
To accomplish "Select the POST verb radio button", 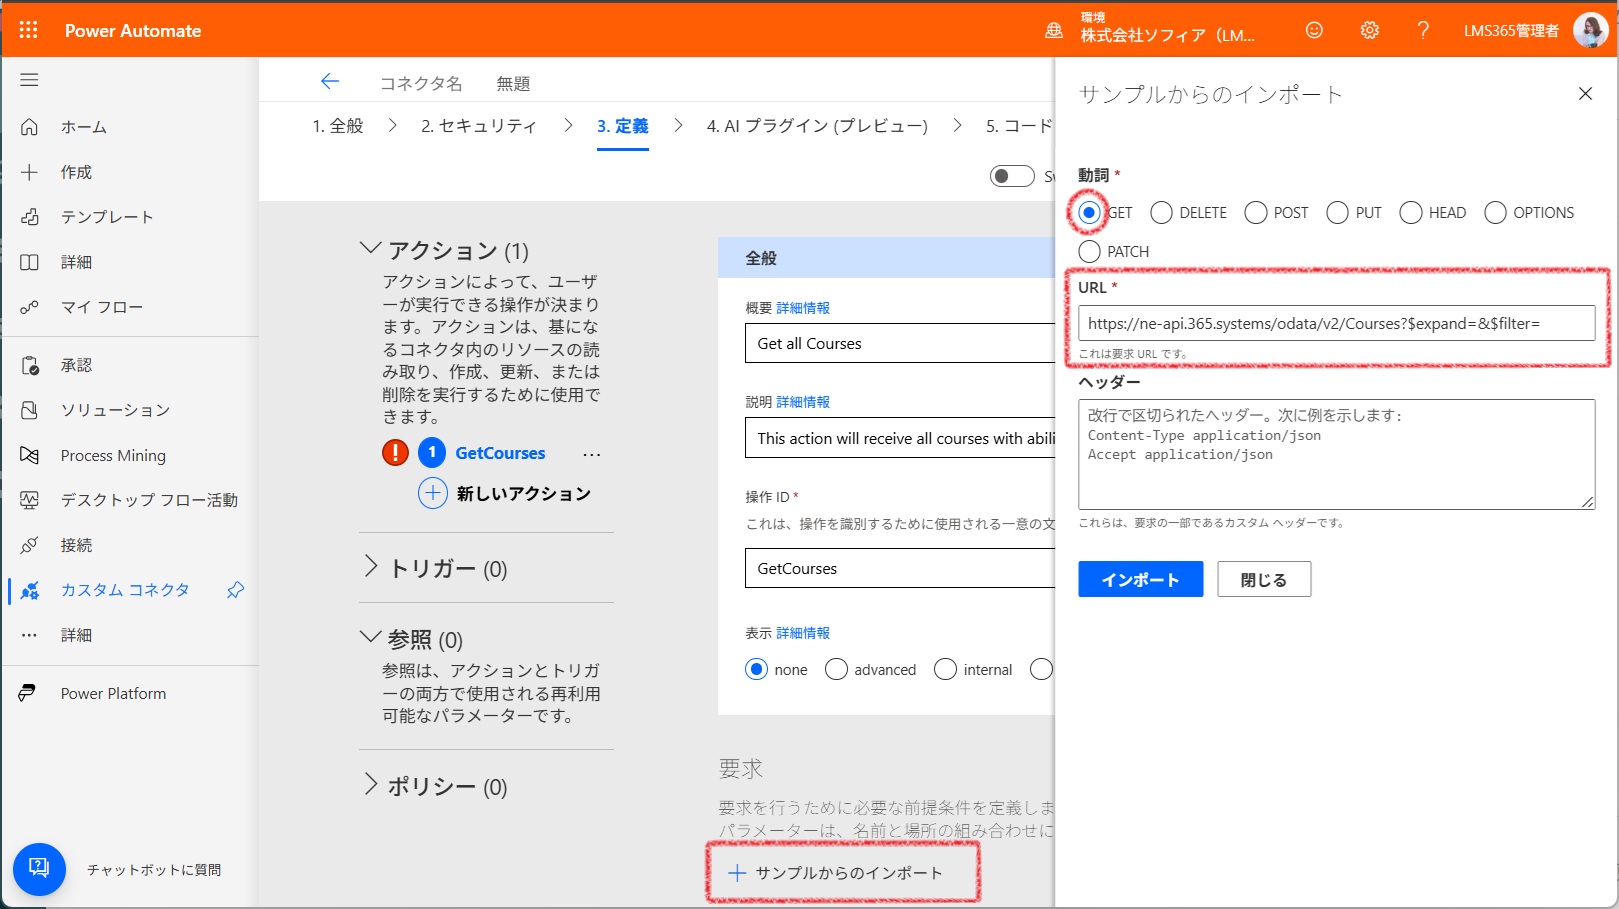I will pyautogui.click(x=1255, y=212).
